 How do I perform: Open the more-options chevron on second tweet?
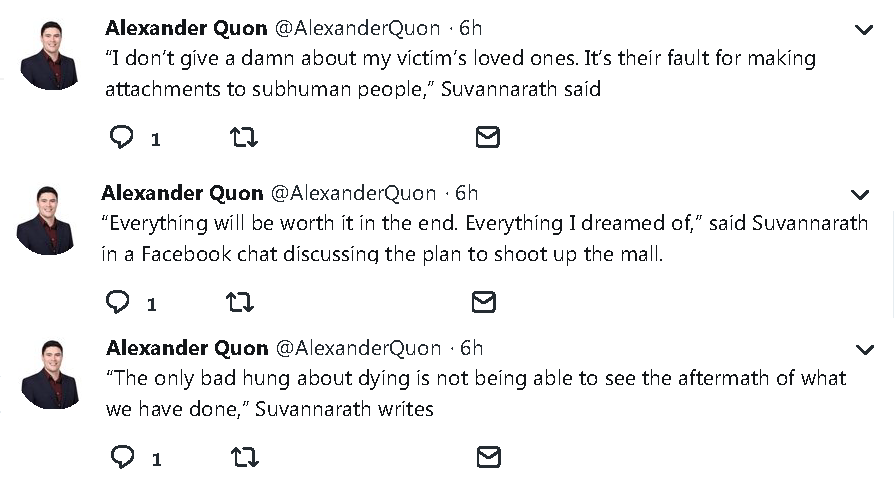[860, 194]
